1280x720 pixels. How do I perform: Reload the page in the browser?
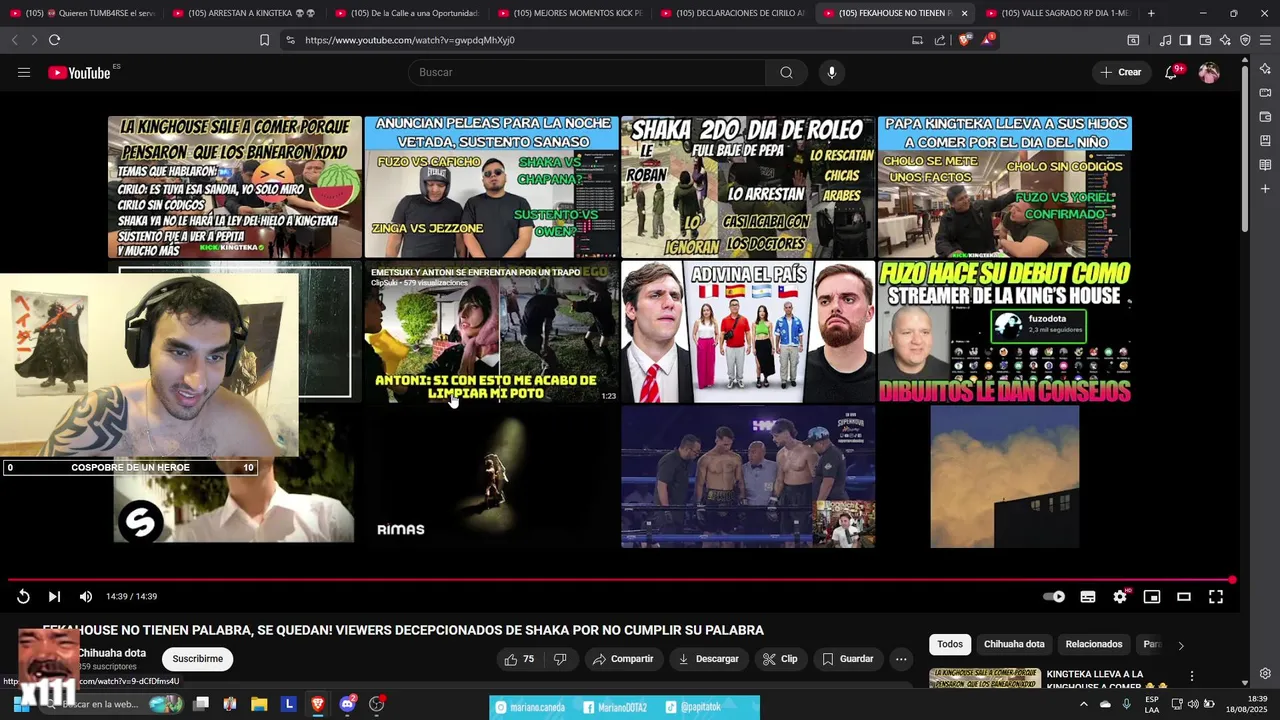coord(54,40)
